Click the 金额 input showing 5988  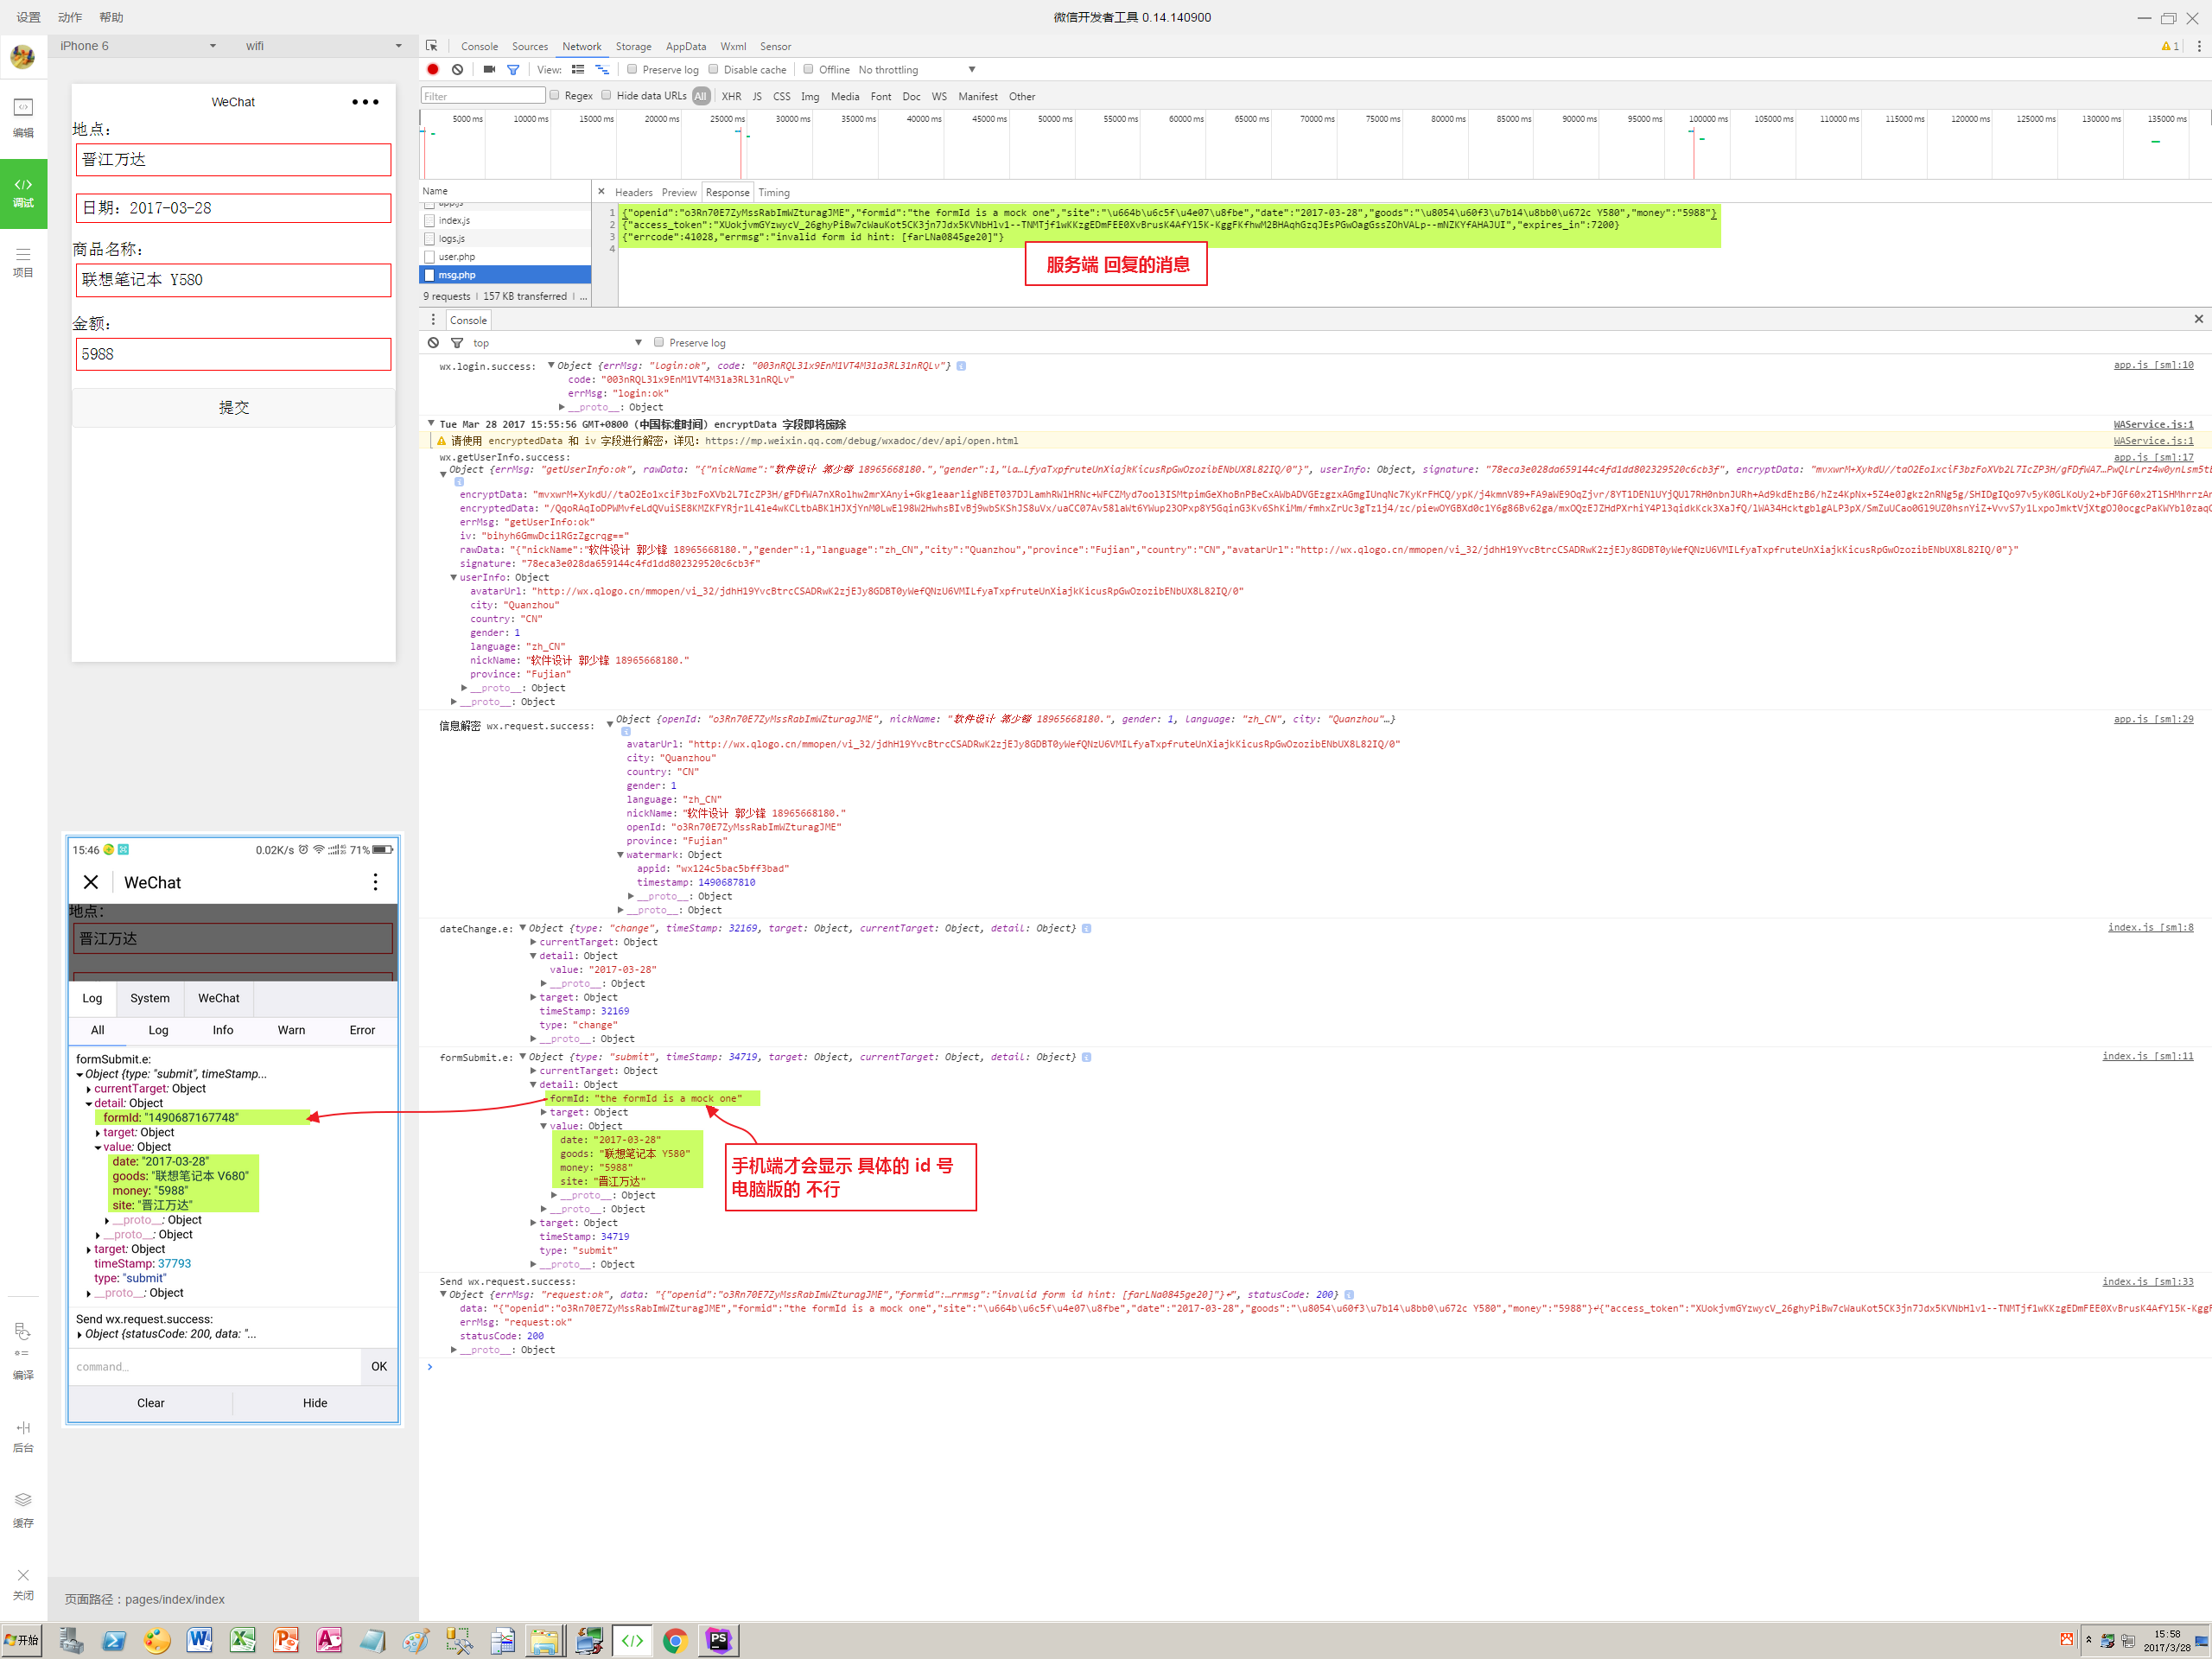[233, 354]
